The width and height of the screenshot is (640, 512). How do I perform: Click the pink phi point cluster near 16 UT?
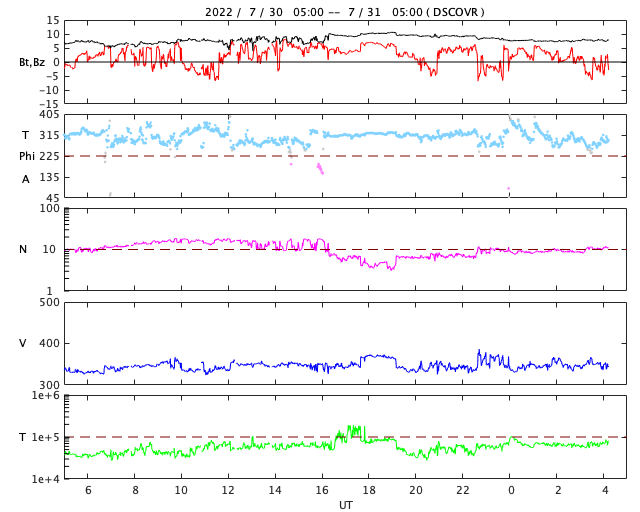point(320,168)
